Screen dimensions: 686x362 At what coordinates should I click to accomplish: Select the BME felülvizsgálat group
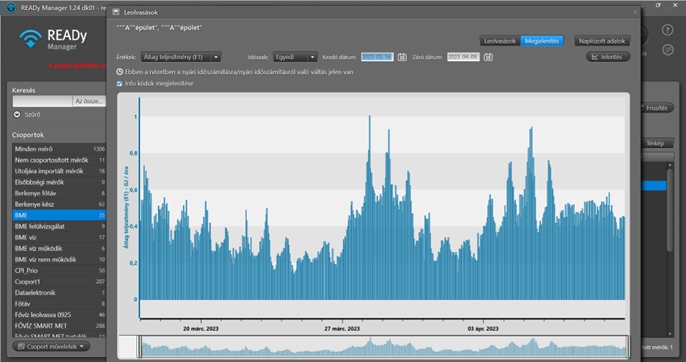click(x=59, y=226)
